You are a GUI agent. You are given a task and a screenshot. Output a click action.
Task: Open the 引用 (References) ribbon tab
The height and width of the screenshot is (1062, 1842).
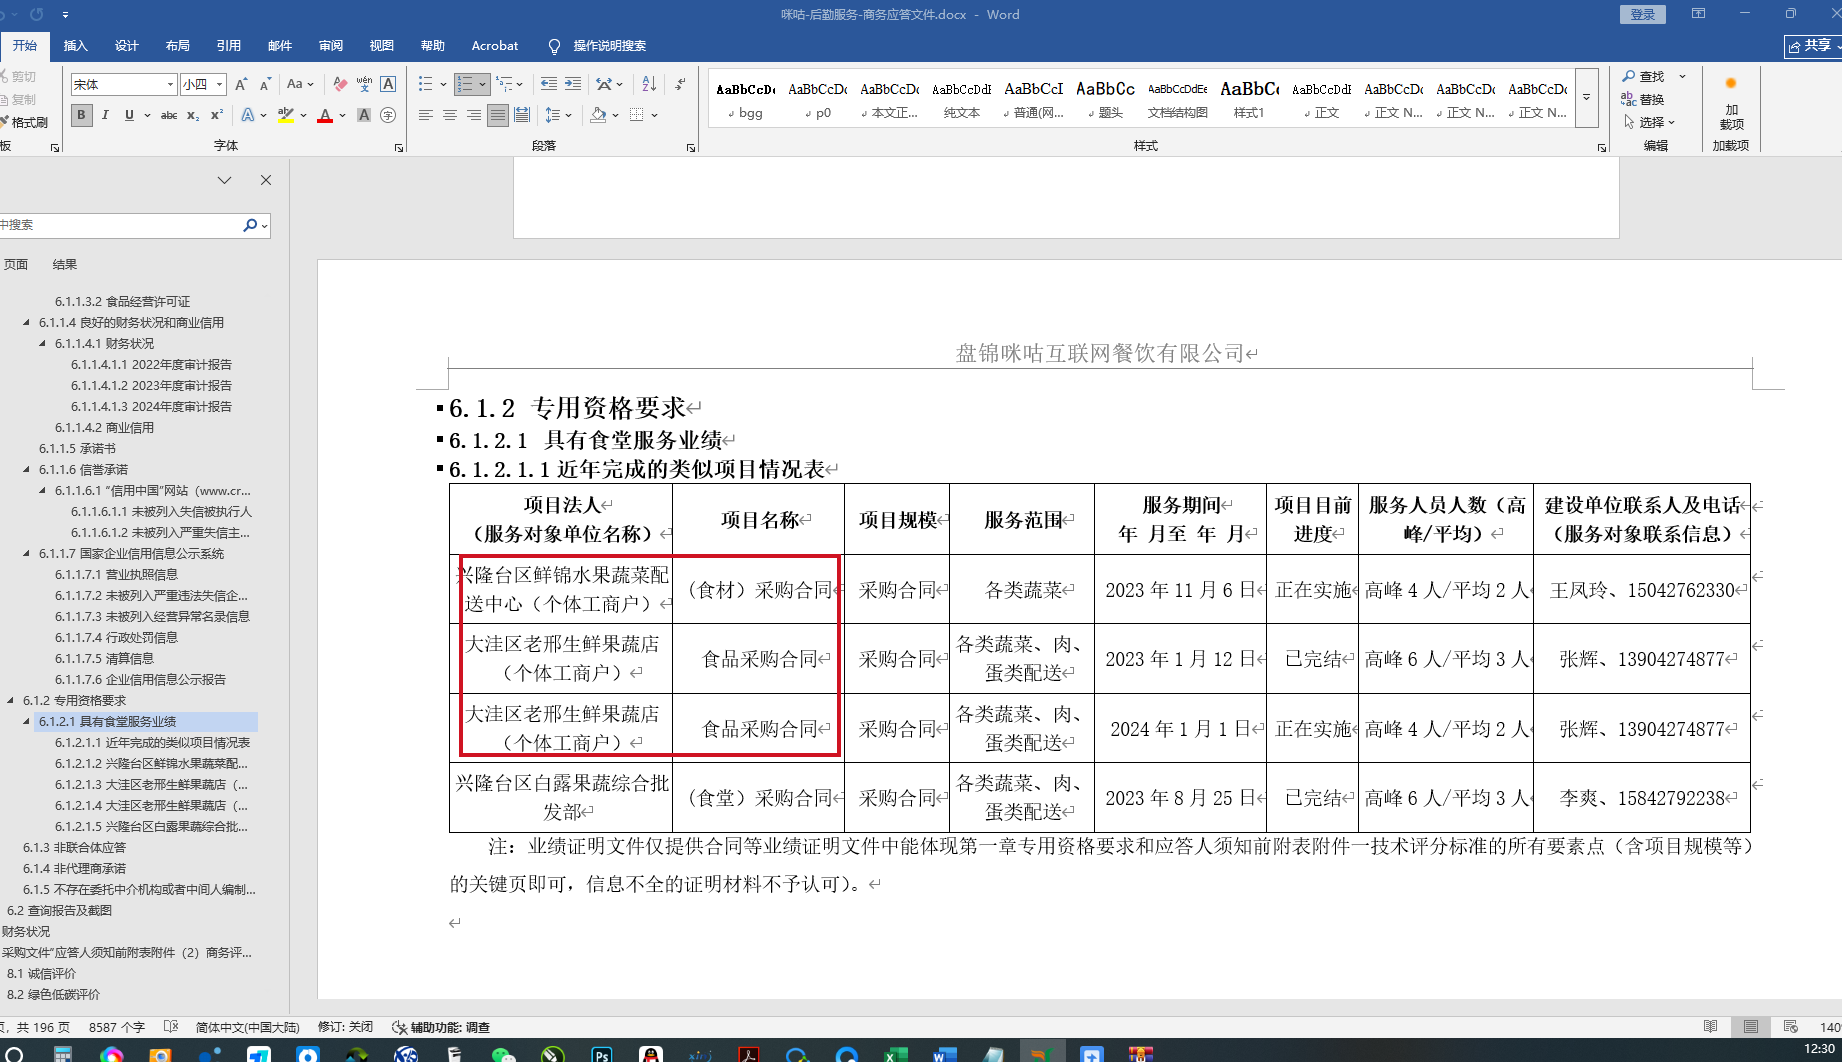pyautogui.click(x=229, y=46)
